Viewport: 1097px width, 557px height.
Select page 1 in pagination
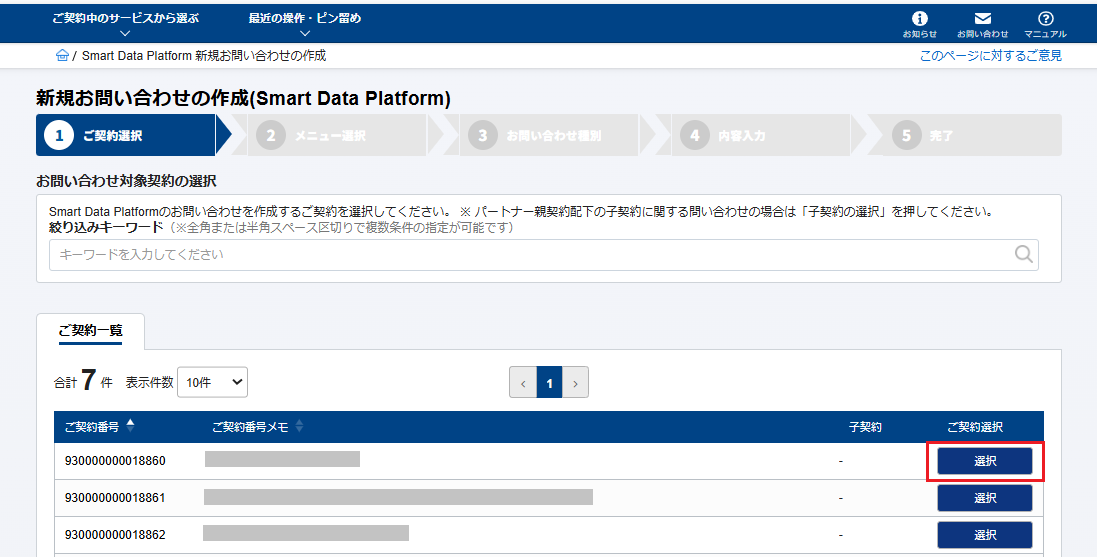(549, 383)
